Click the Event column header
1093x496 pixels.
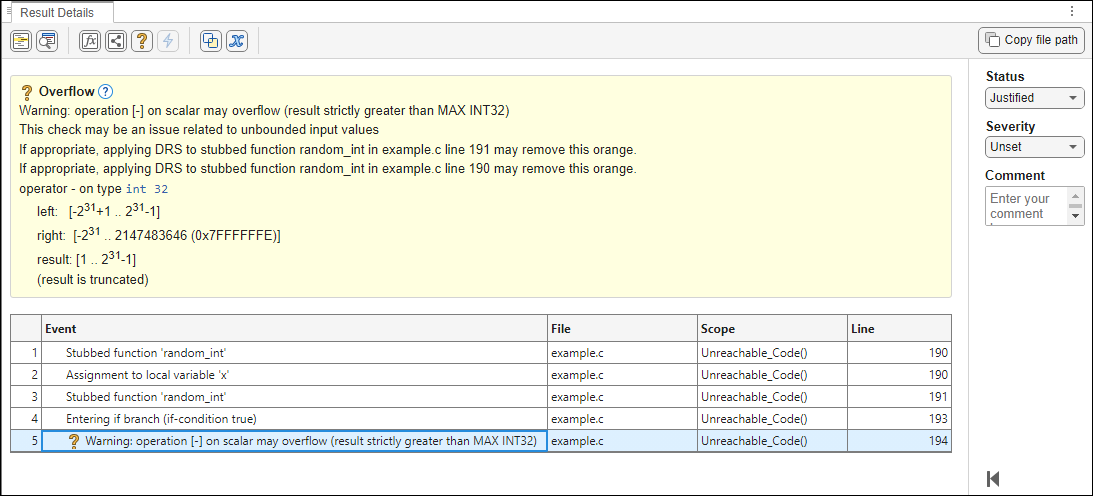pyautogui.click(x=294, y=328)
